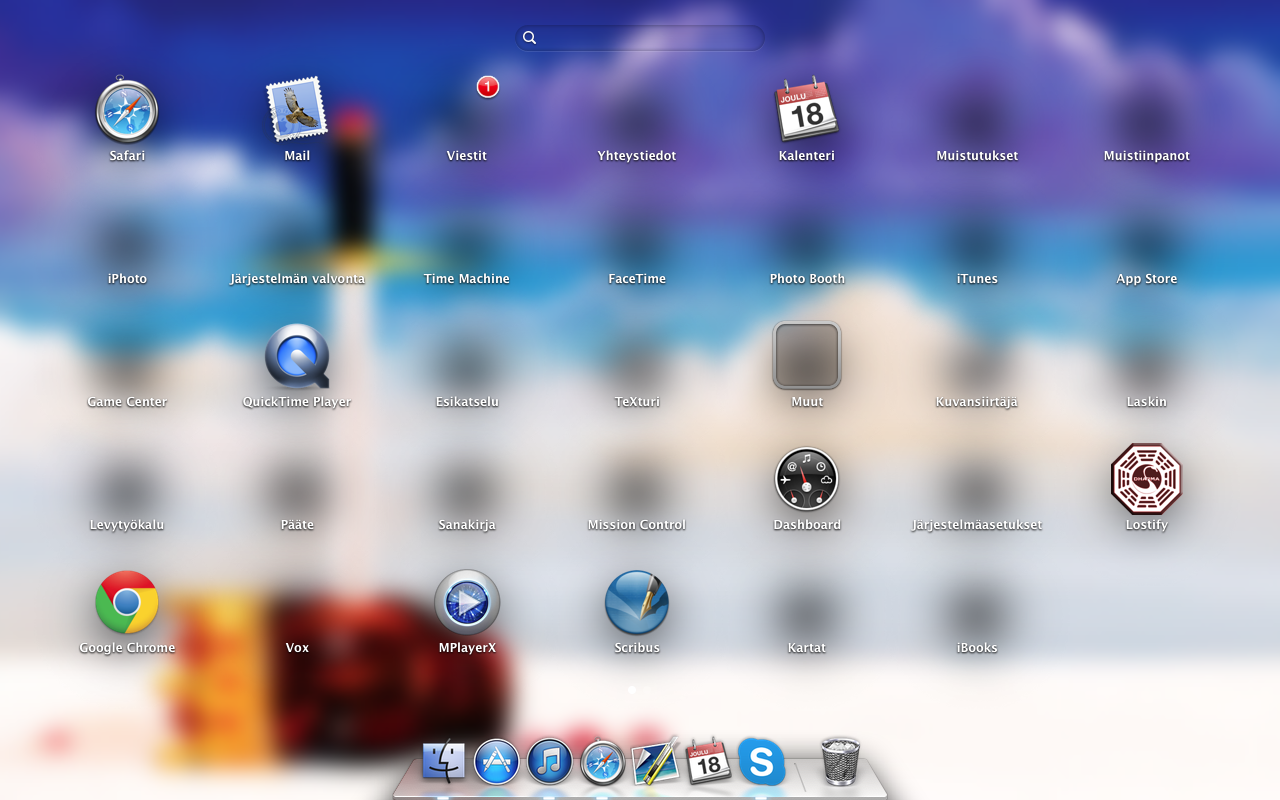The image size is (1280, 800).
Task: Open Kalenteri calendar in the Launchpad grid
Action: (x=807, y=109)
